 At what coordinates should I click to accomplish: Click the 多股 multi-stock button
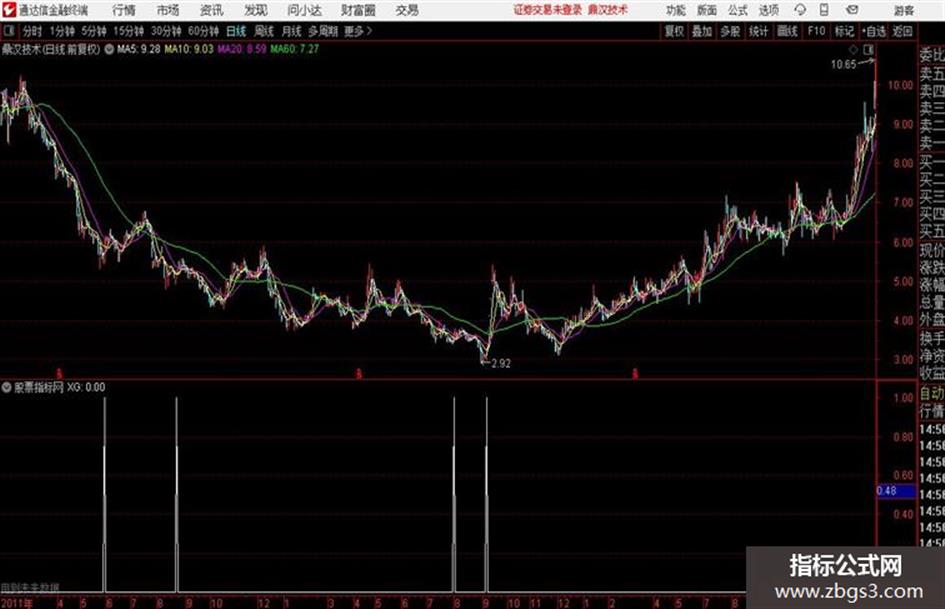tap(730, 31)
